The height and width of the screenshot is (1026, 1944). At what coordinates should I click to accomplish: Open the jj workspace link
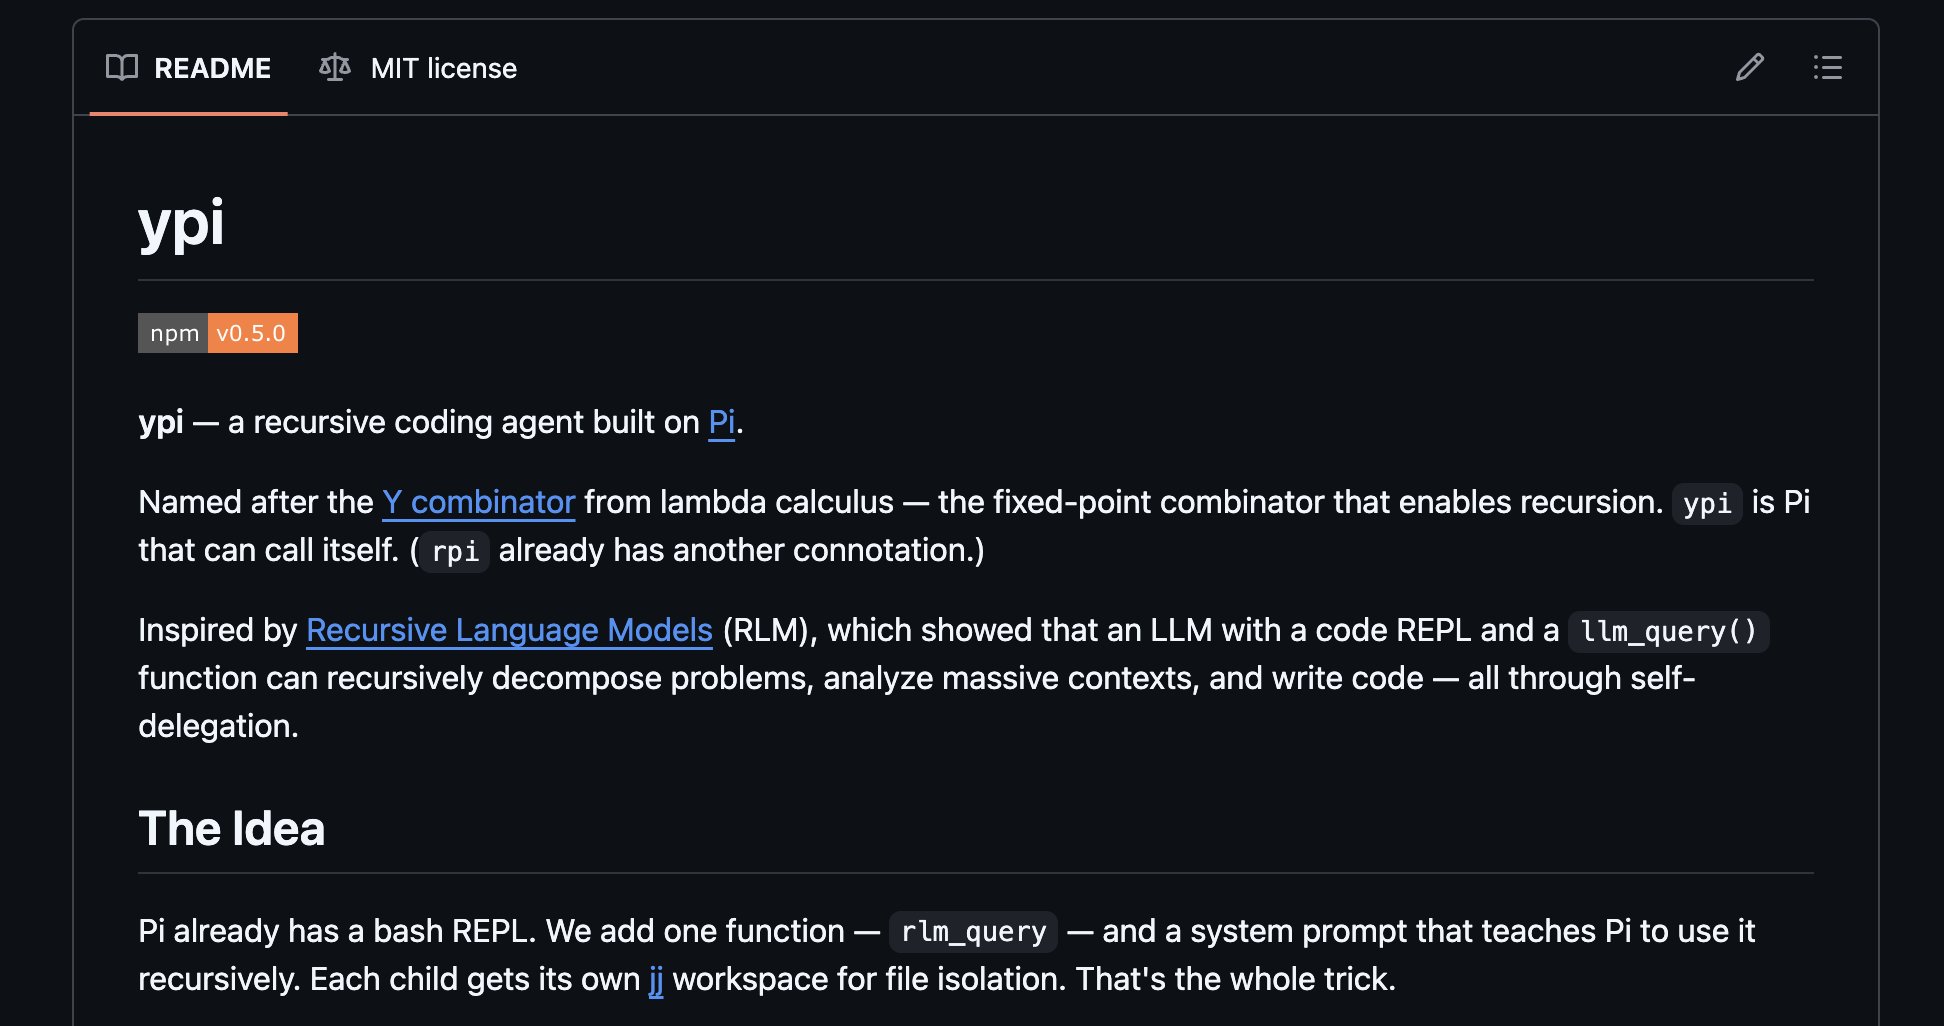656,979
